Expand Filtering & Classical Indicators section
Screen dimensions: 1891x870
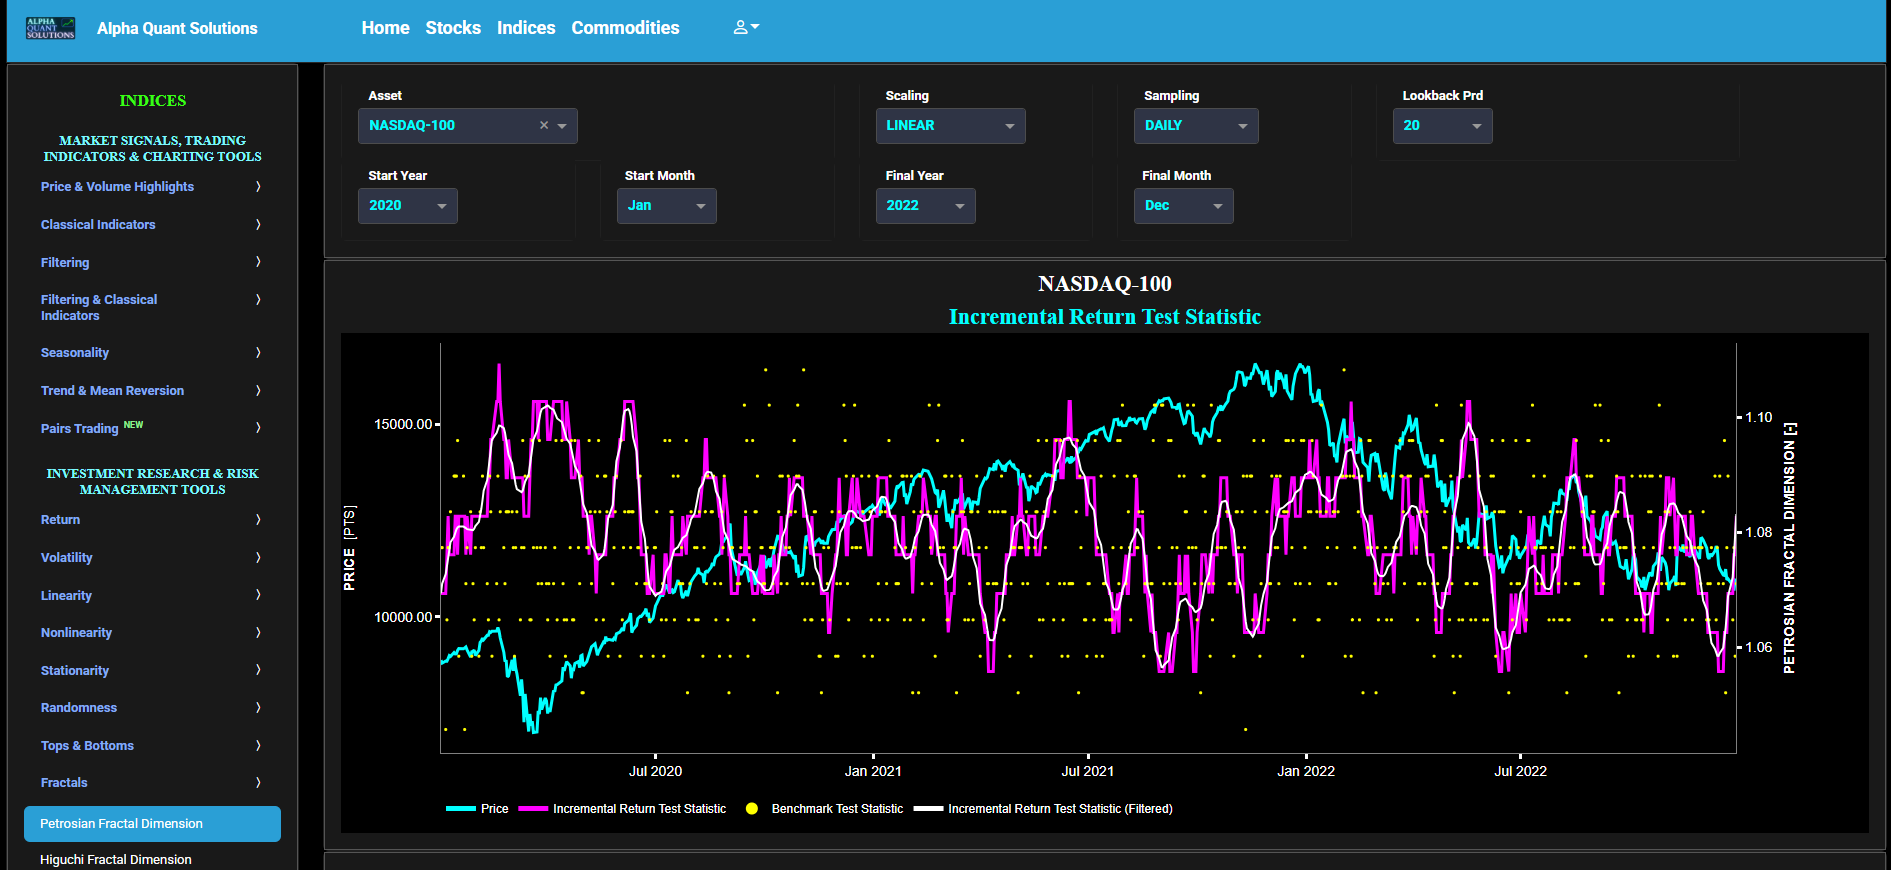click(151, 307)
